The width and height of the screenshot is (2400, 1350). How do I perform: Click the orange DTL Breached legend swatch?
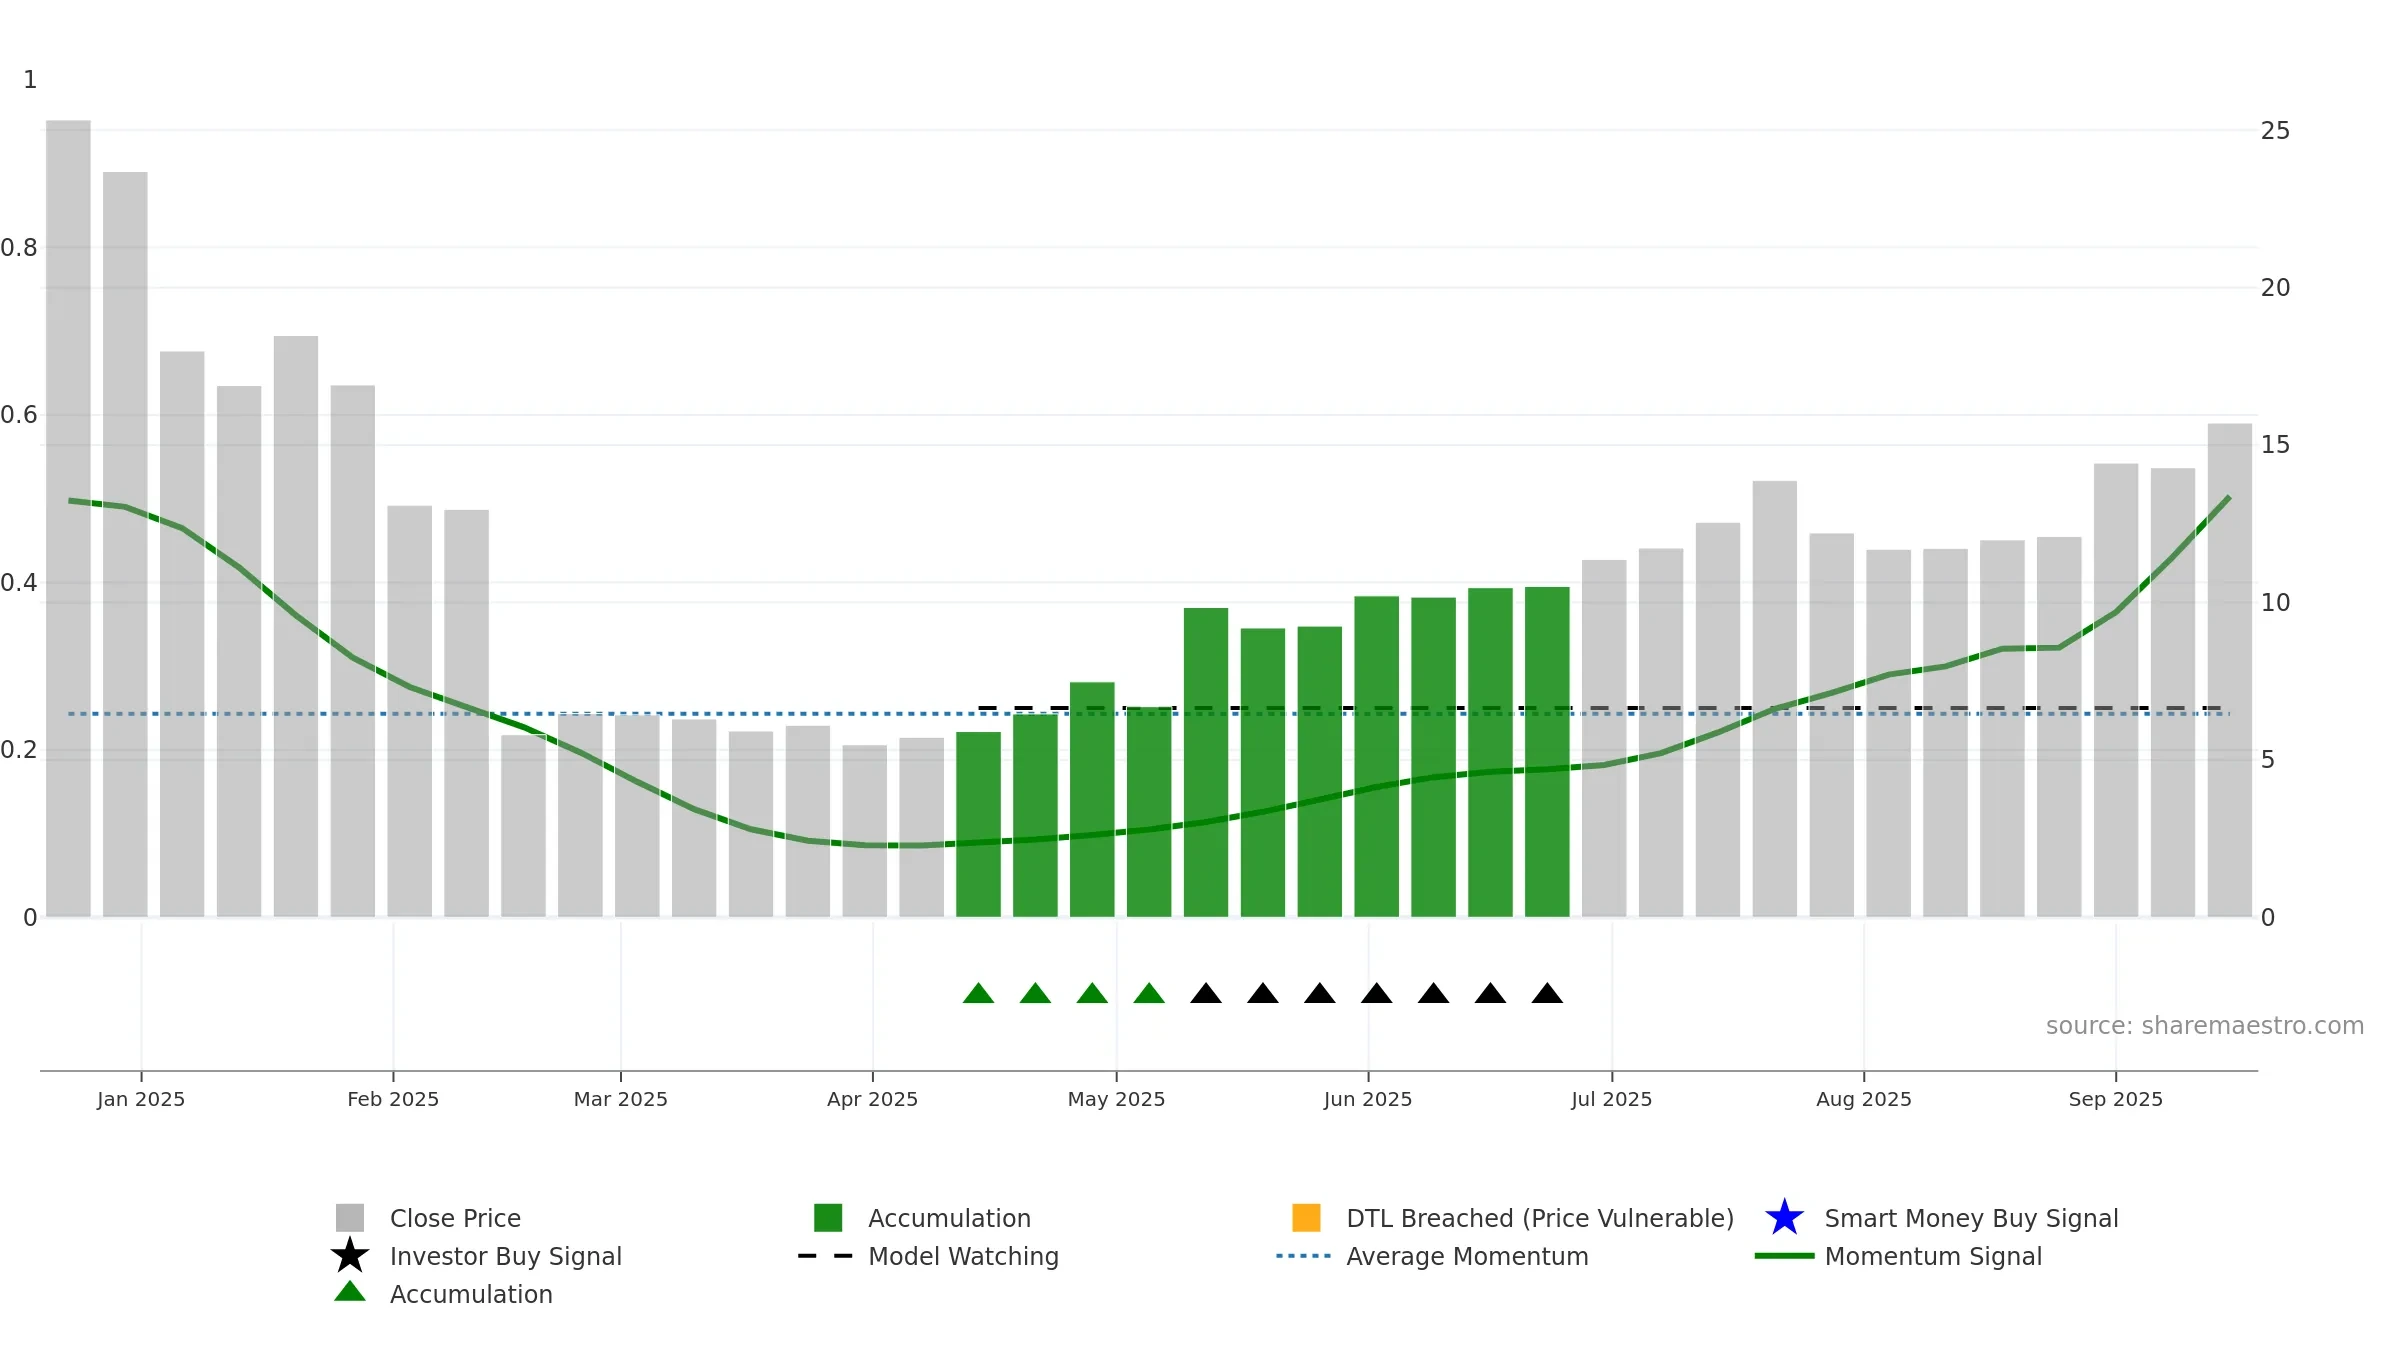tap(1306, 1218)
